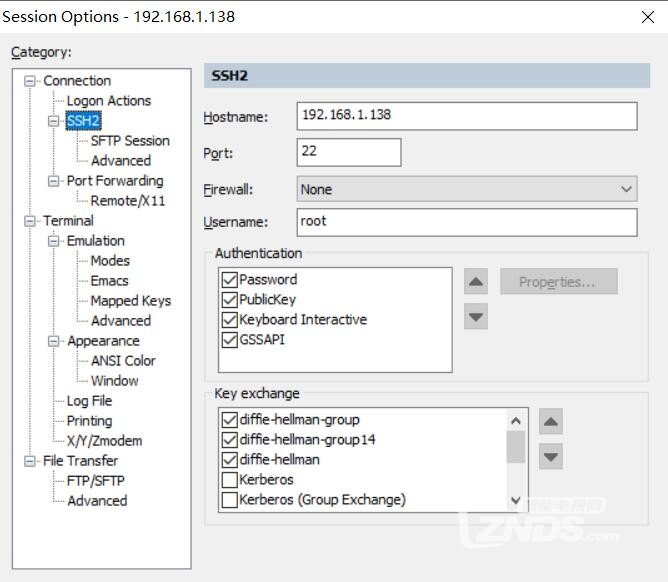Toggle diffie-hellman-group key exchange checkbox
Viewport: 668px width, 582px height.
point(230,420)
